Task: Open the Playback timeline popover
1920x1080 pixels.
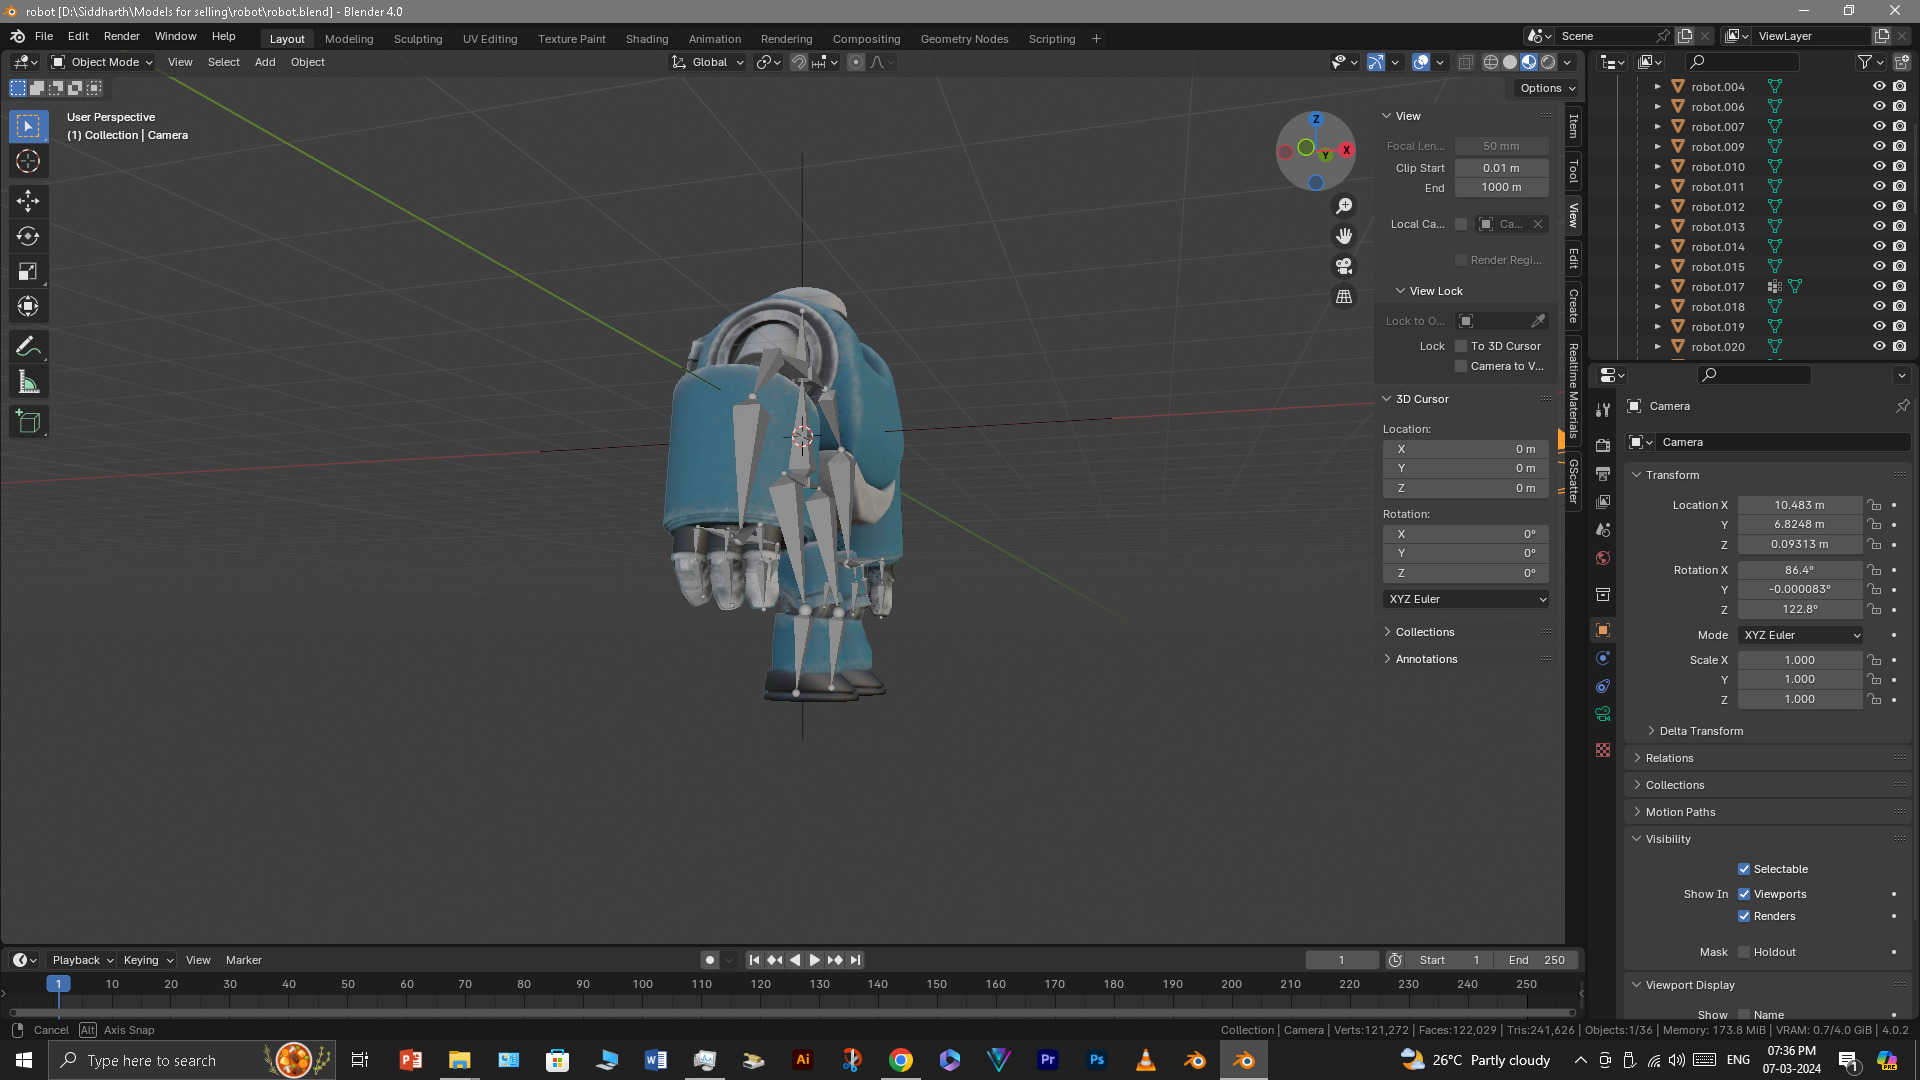Action: (82, 960)
